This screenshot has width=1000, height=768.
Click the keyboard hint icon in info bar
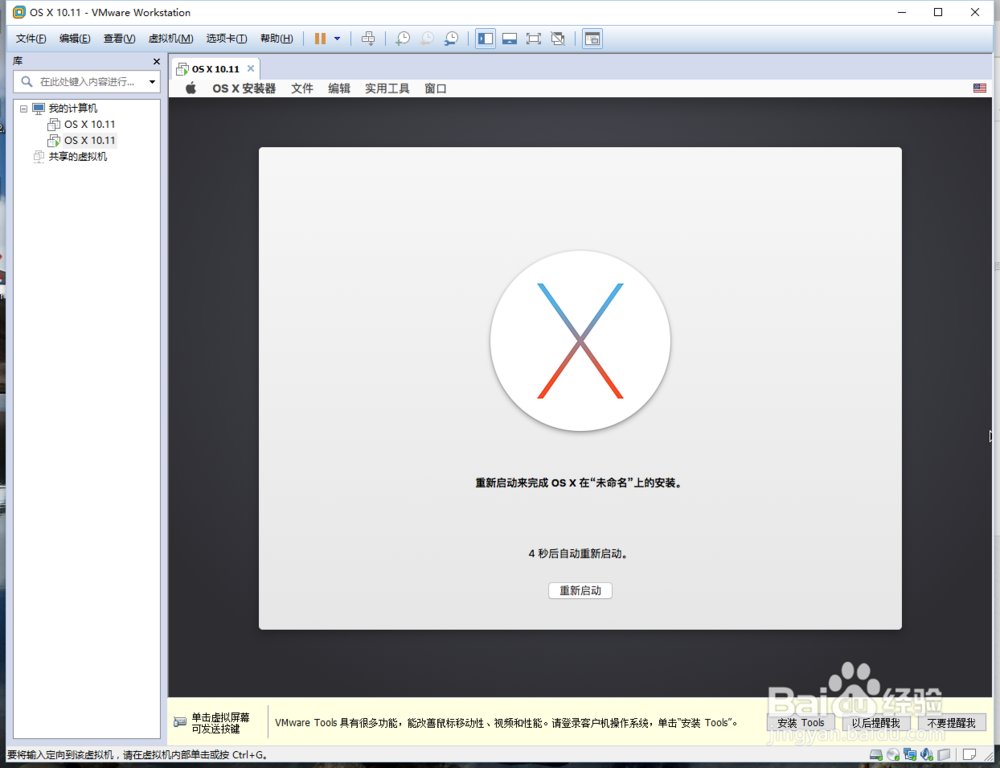coord(180,722)
